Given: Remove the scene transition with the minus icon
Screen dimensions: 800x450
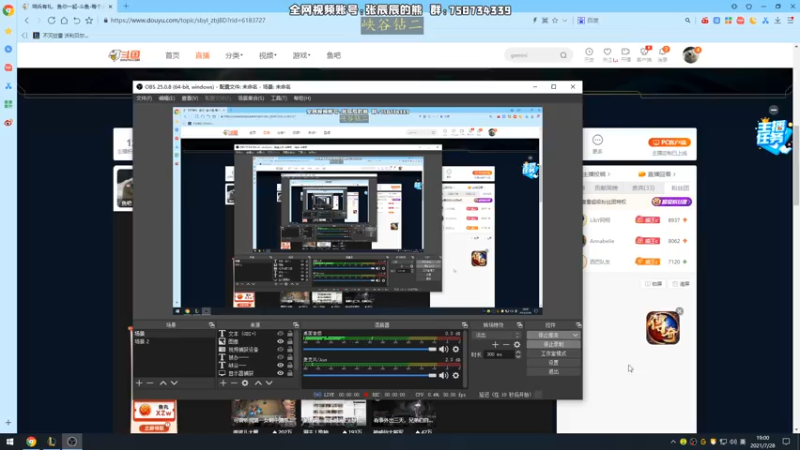Looking at the screenshot, I should point(506,345).
